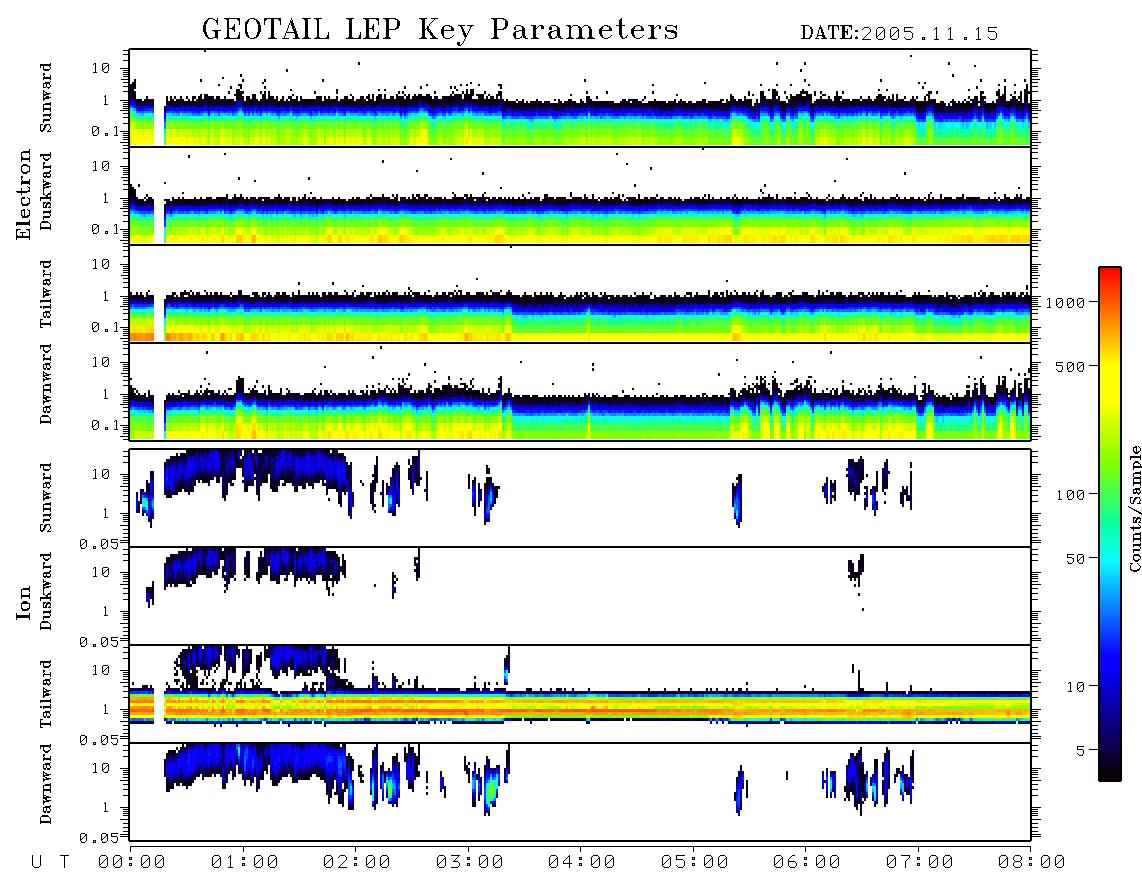Select the Electron Dawnward panel label
The image size is (1142, 880).
coord(46,384)
